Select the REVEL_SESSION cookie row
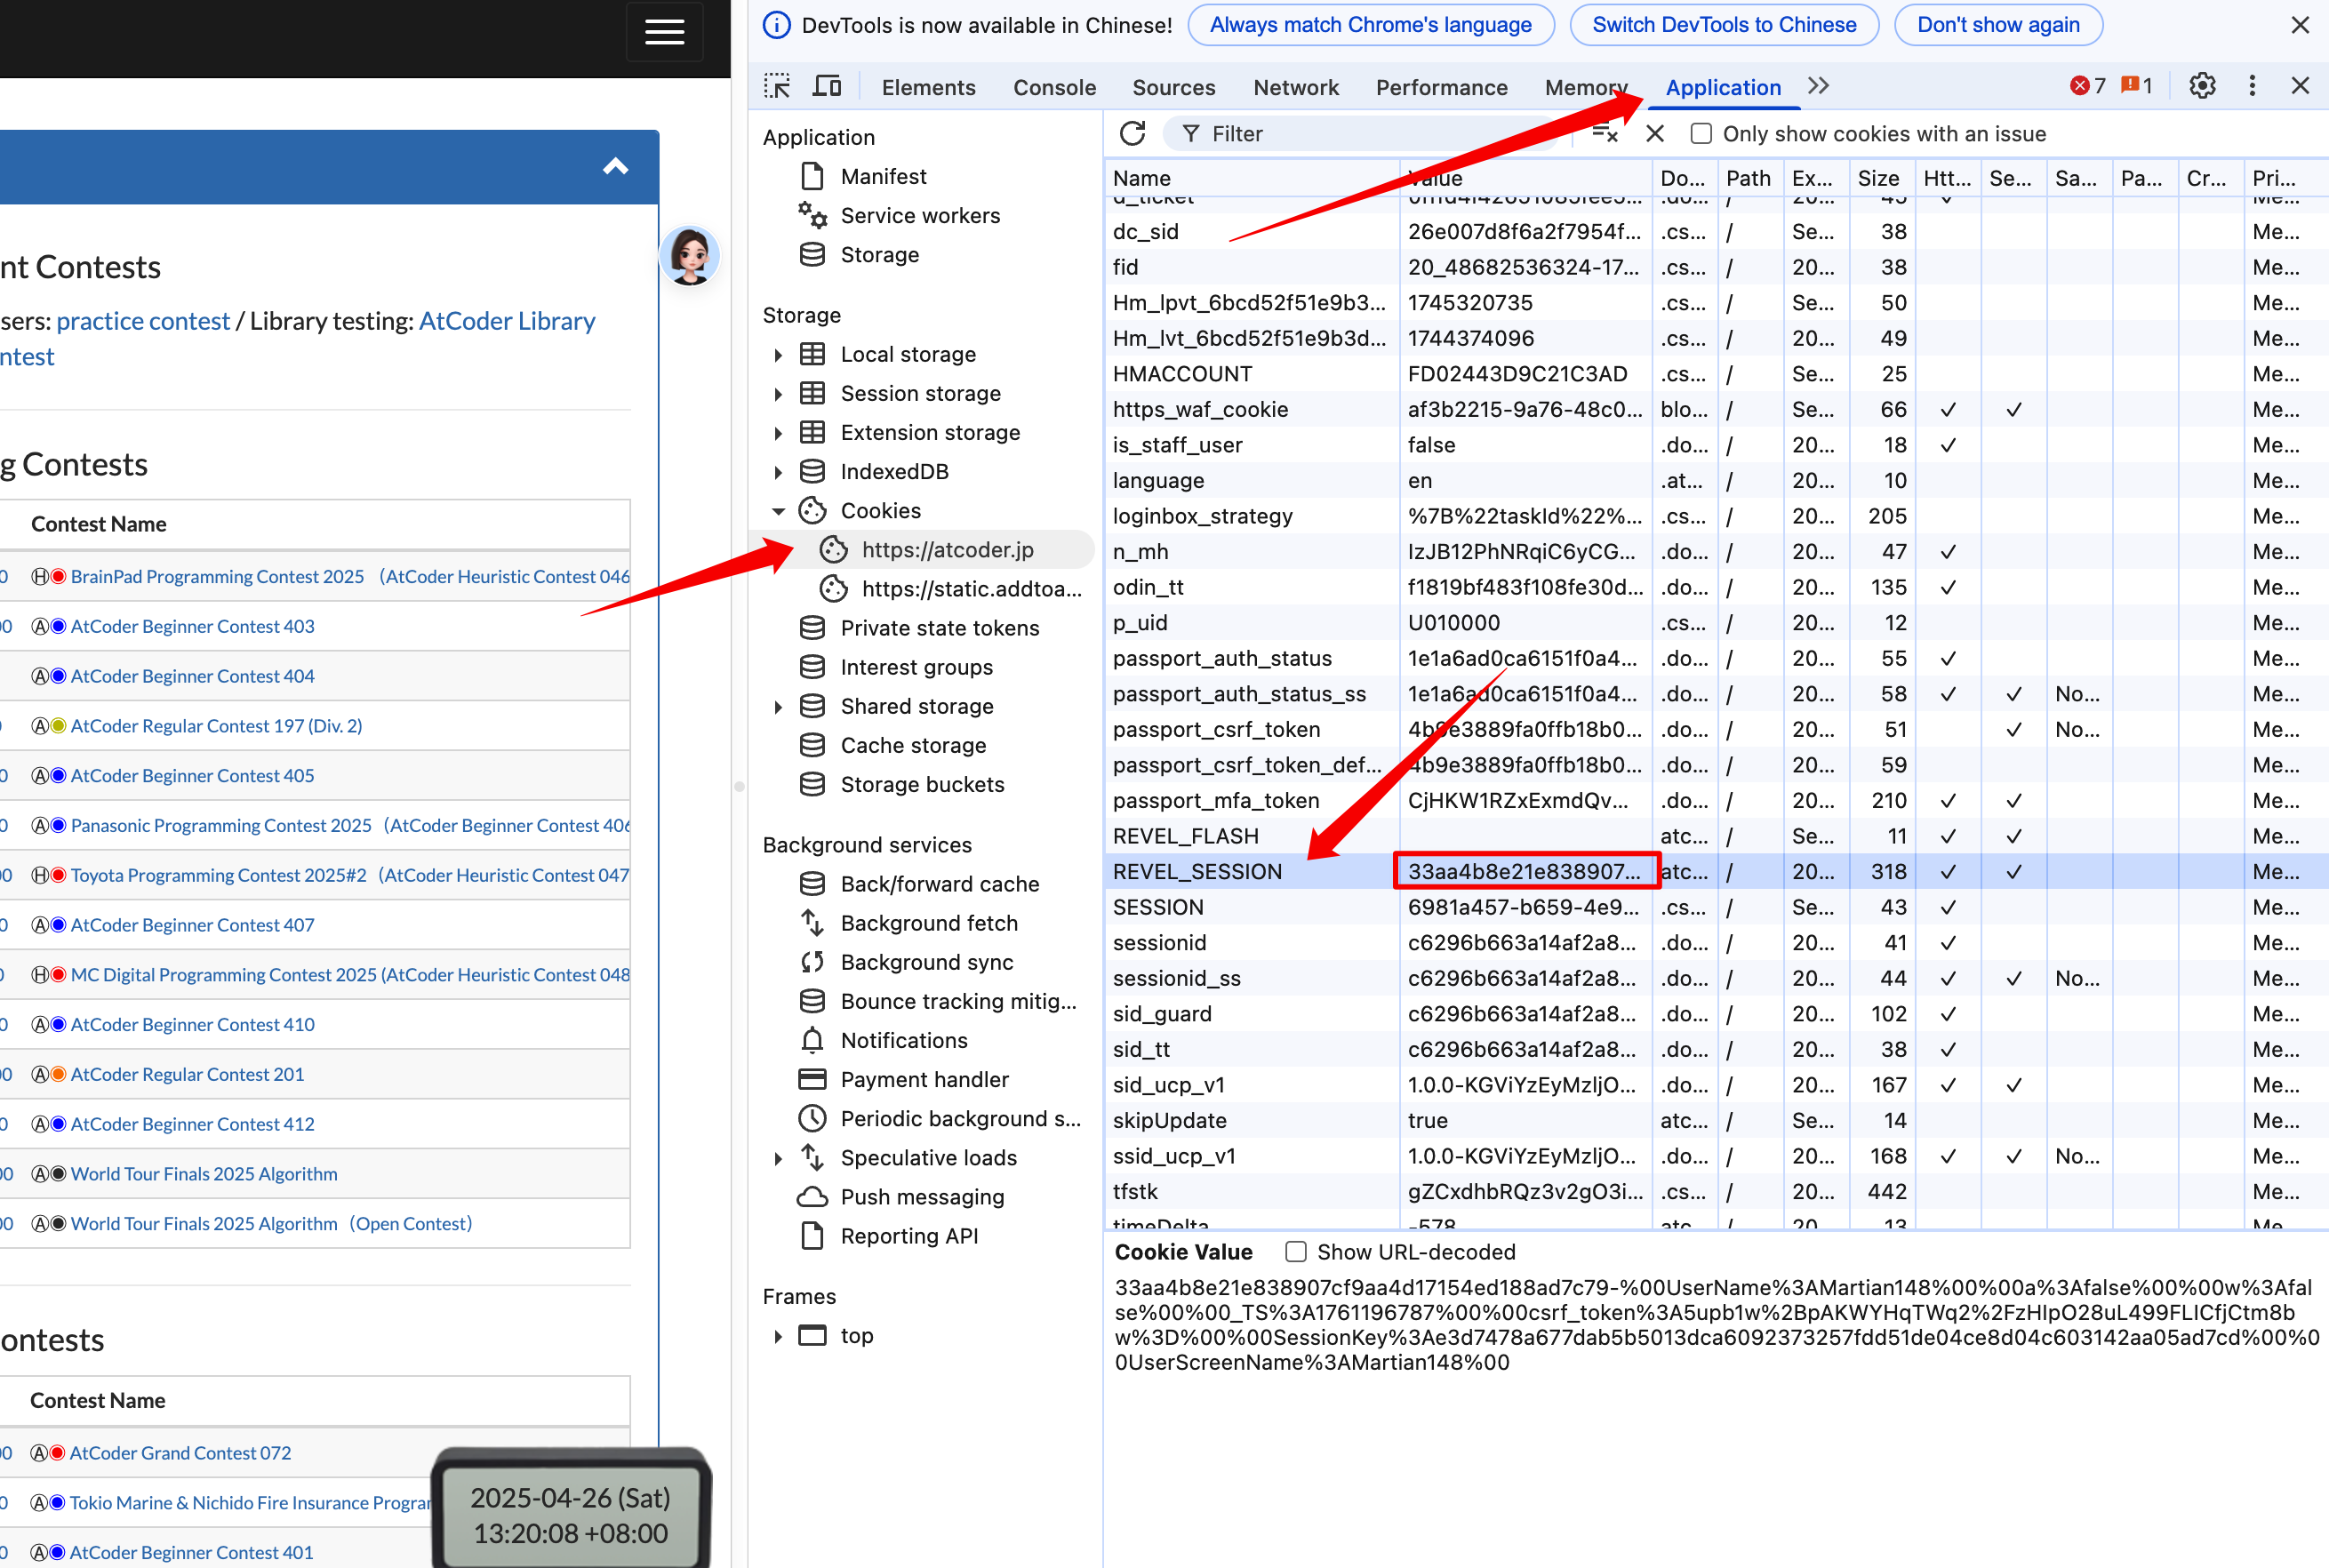Viewport: 2329px width, 1568px height. [x=1716, y=872]
